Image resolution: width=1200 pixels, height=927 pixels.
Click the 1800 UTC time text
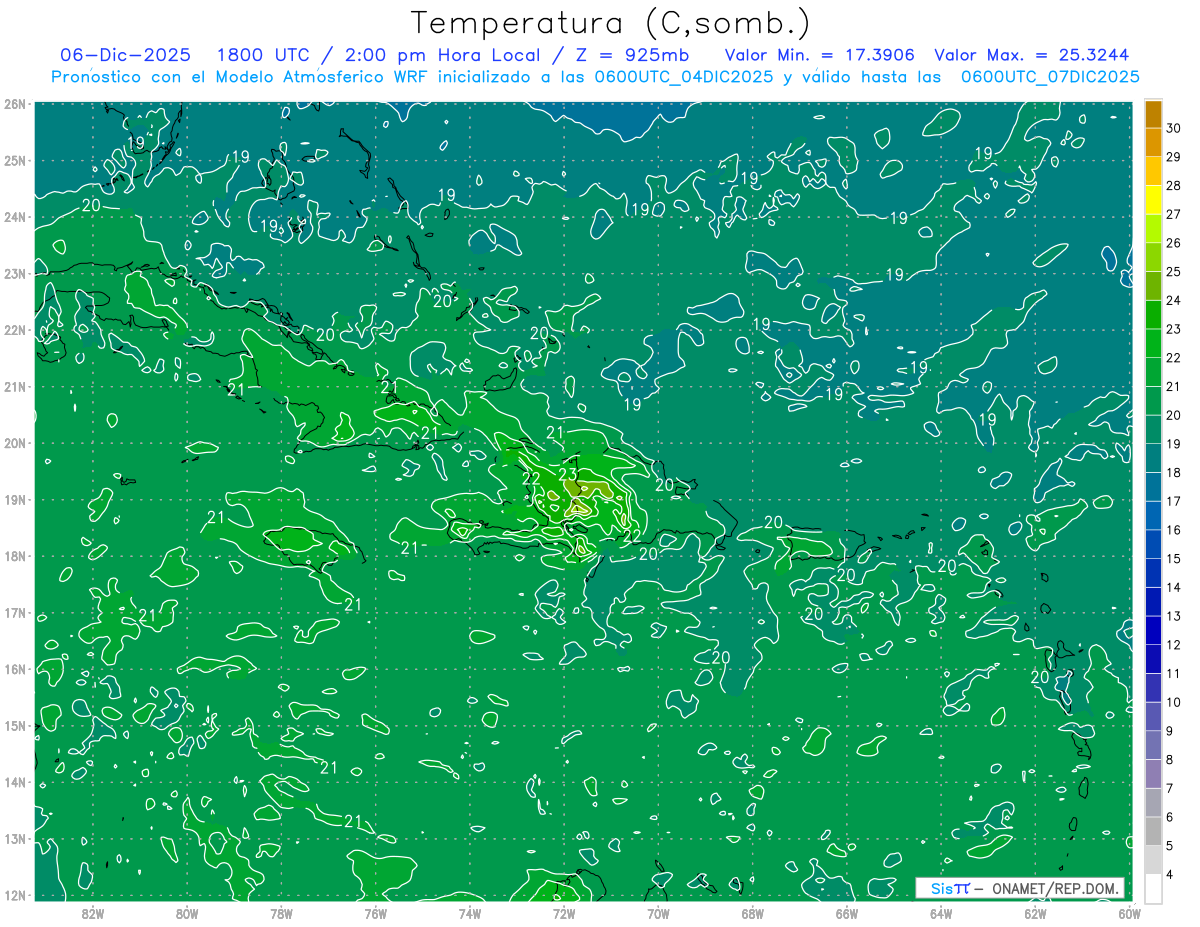tap(262, 54)
